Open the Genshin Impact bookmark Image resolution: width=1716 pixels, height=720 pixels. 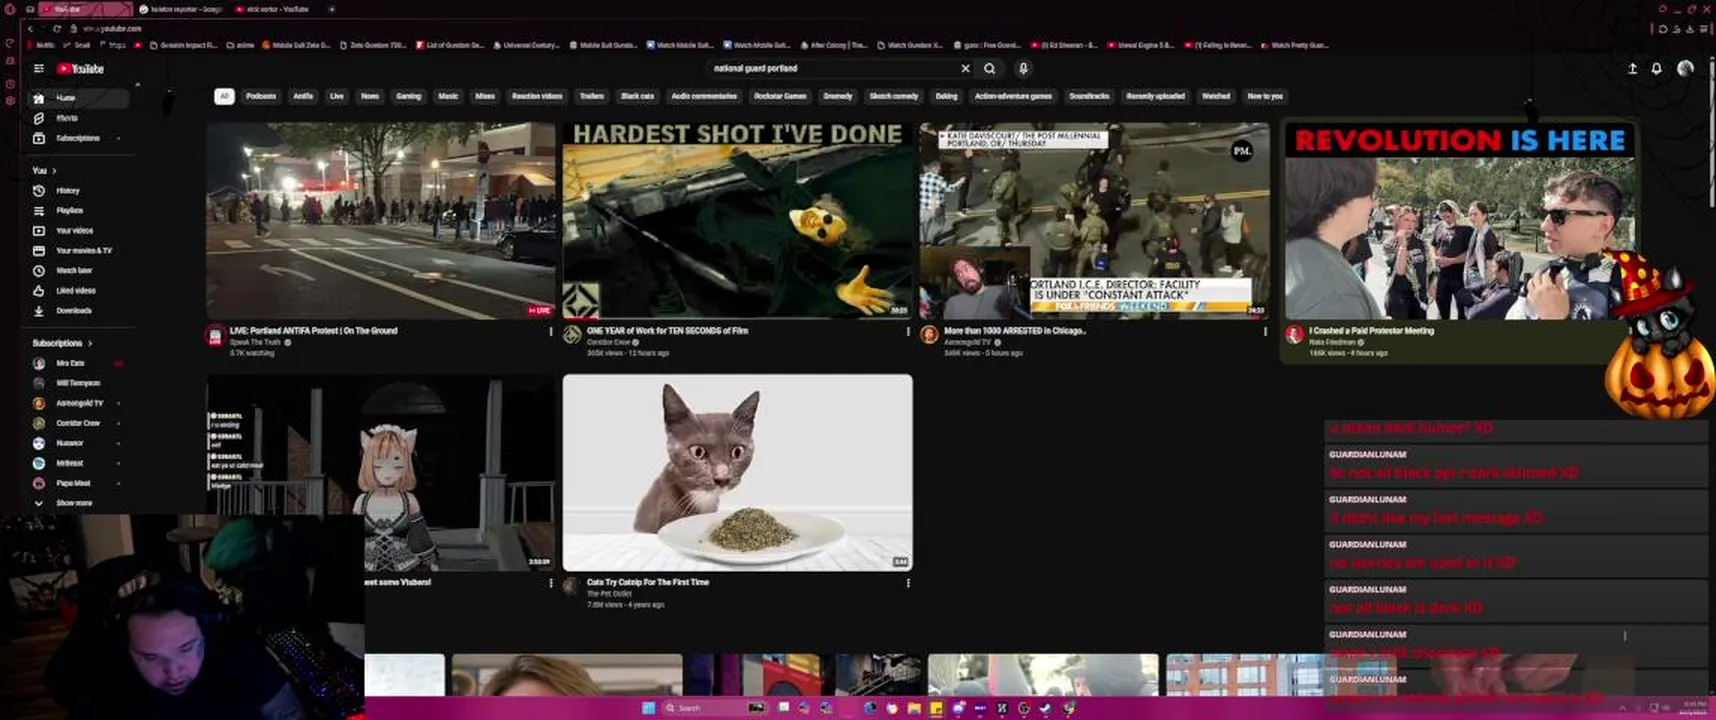(x=183, y=45)
